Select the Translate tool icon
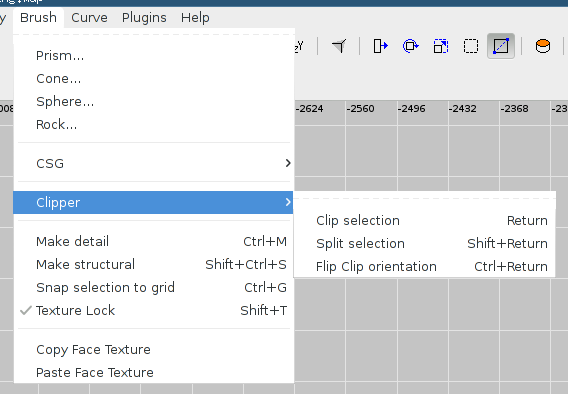The width and height of the screenshot is (568, 394). (381, 46)
